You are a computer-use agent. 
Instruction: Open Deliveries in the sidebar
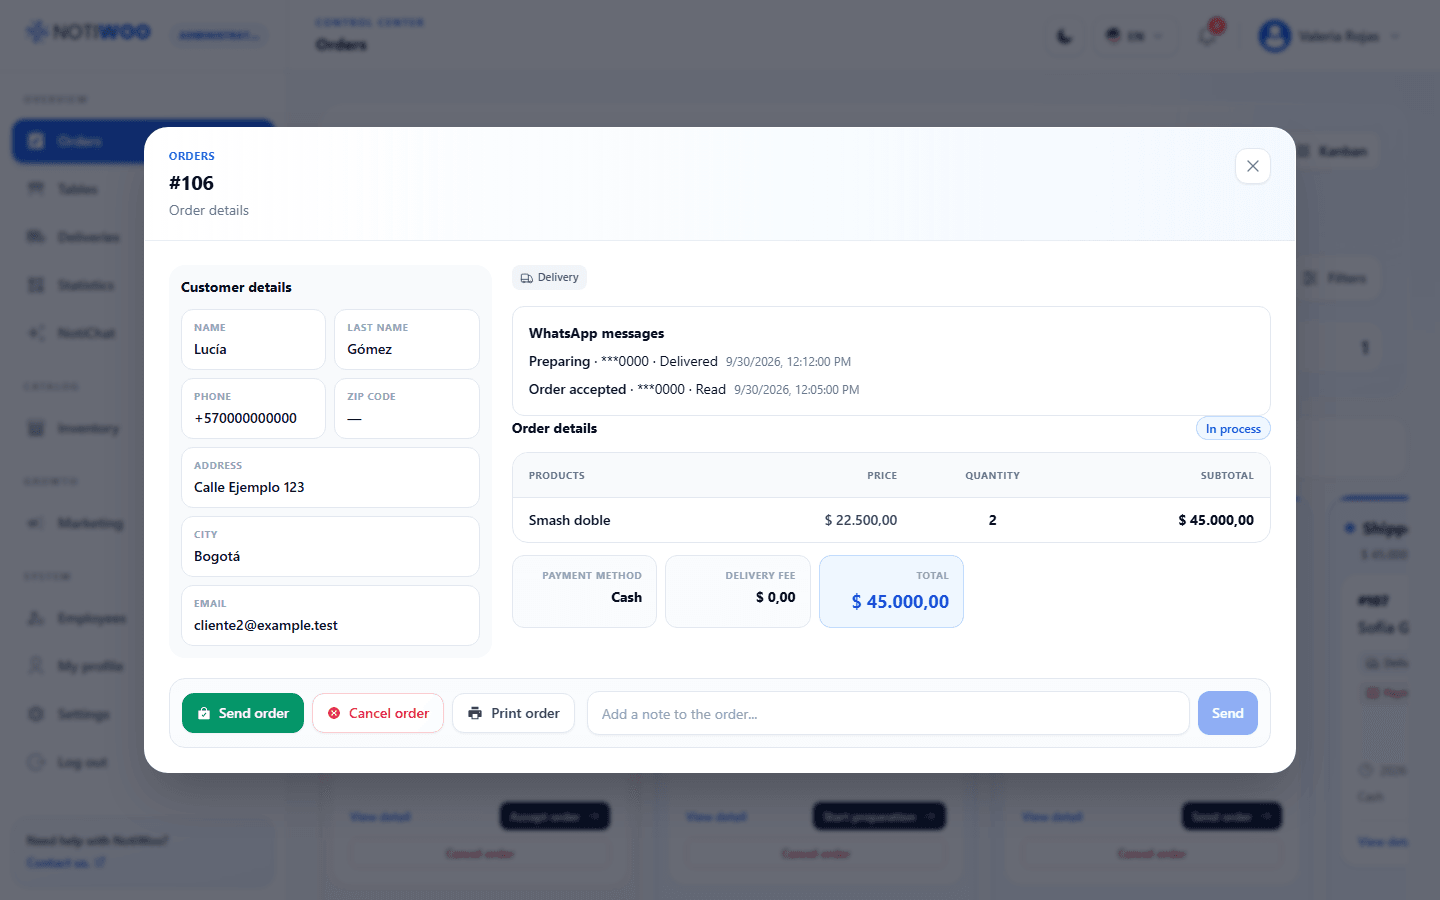(78, 237)
